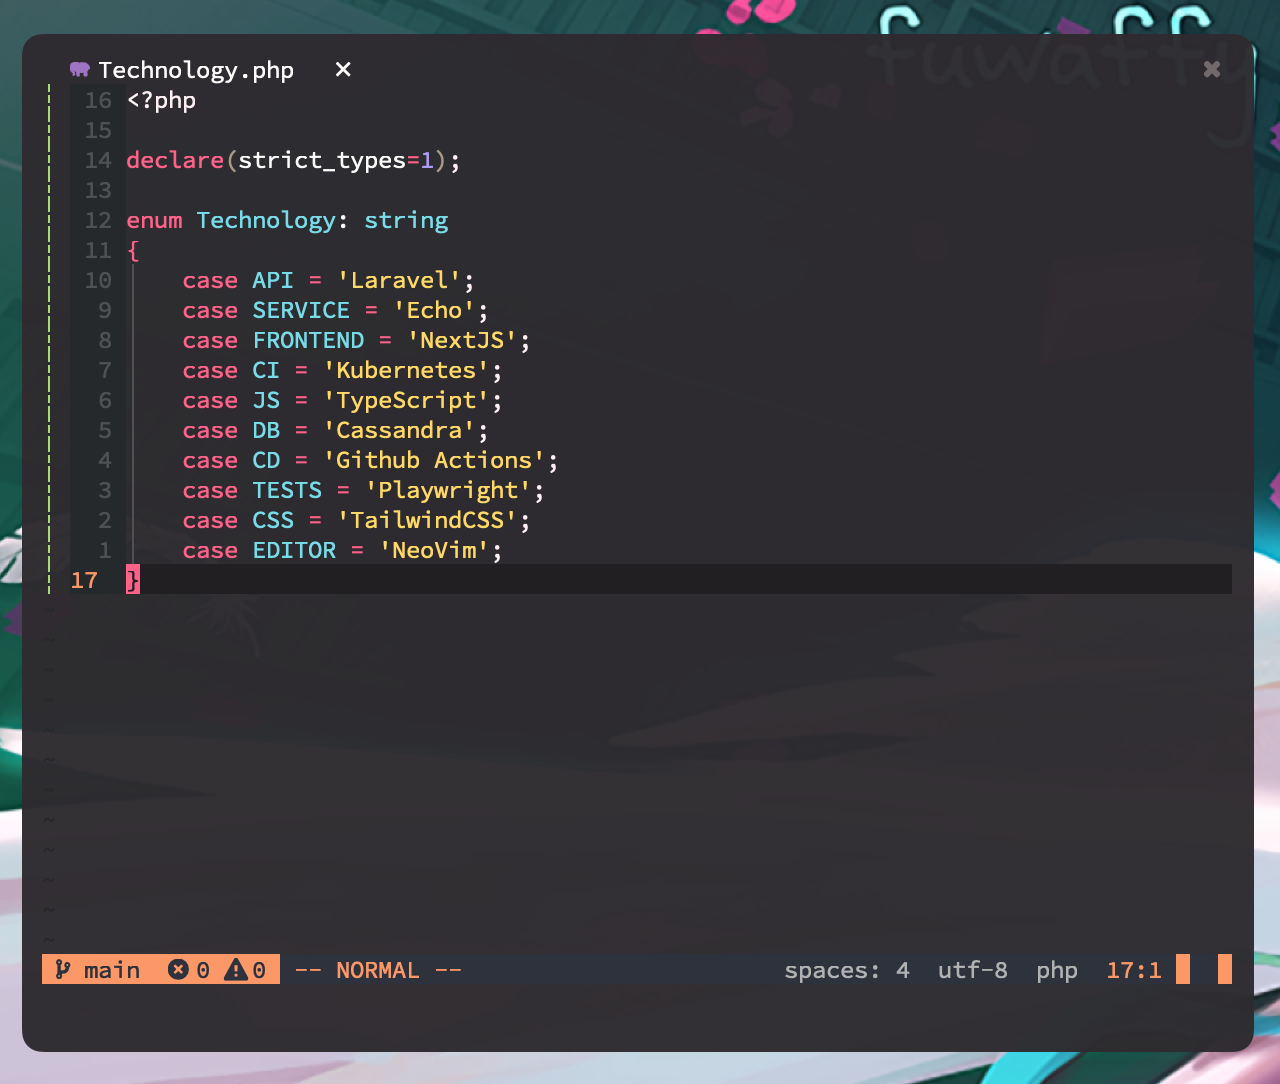This screenshot has width=1280, height=1084.
Task: Click the 'NextJS' string value
Action: pyautogui.click(x=462, y=340)
